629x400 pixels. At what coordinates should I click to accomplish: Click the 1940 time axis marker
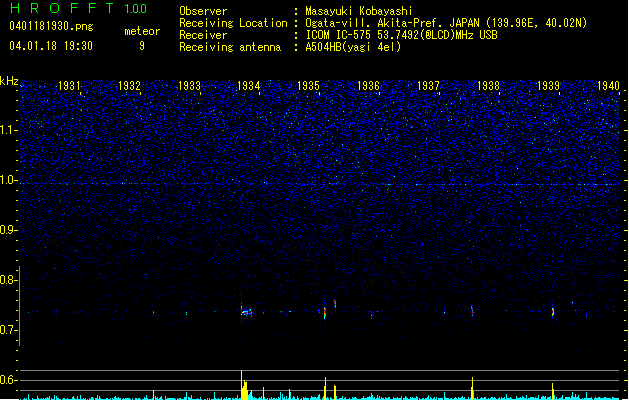pos(608,85)
